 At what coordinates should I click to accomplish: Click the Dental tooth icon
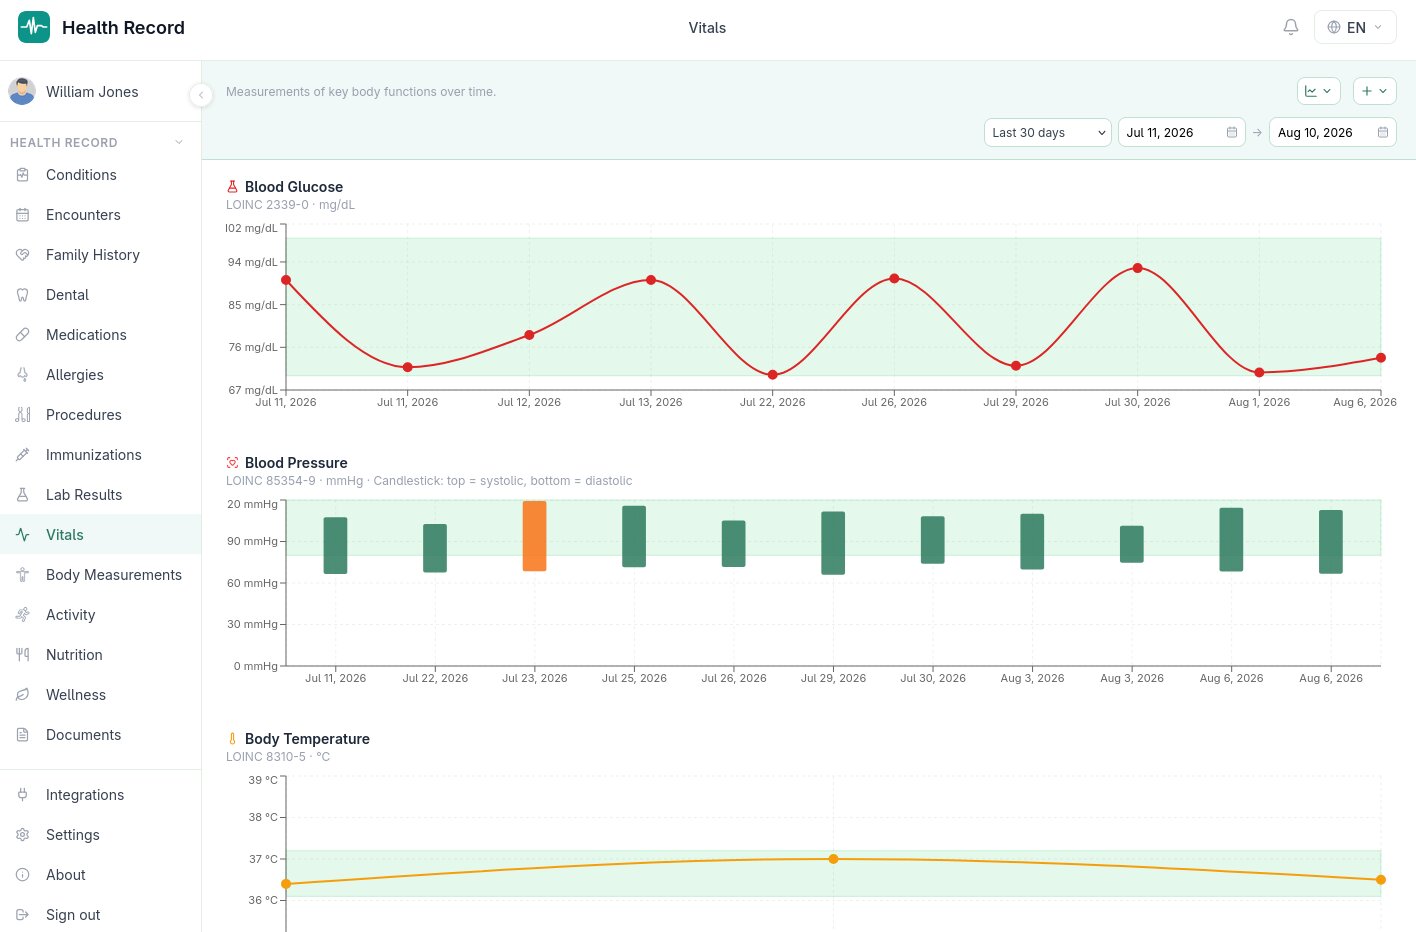[x=23, y=295]
